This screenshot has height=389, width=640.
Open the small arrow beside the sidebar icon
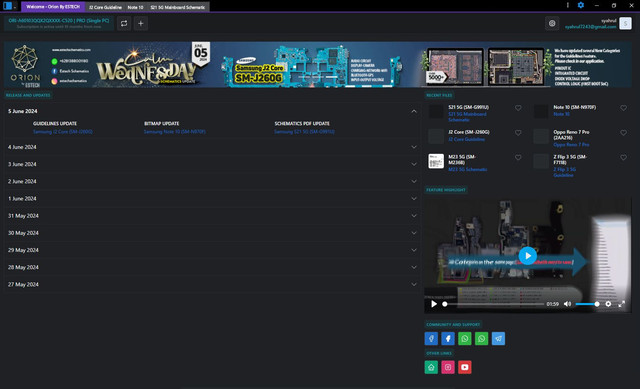coord(15,7)
